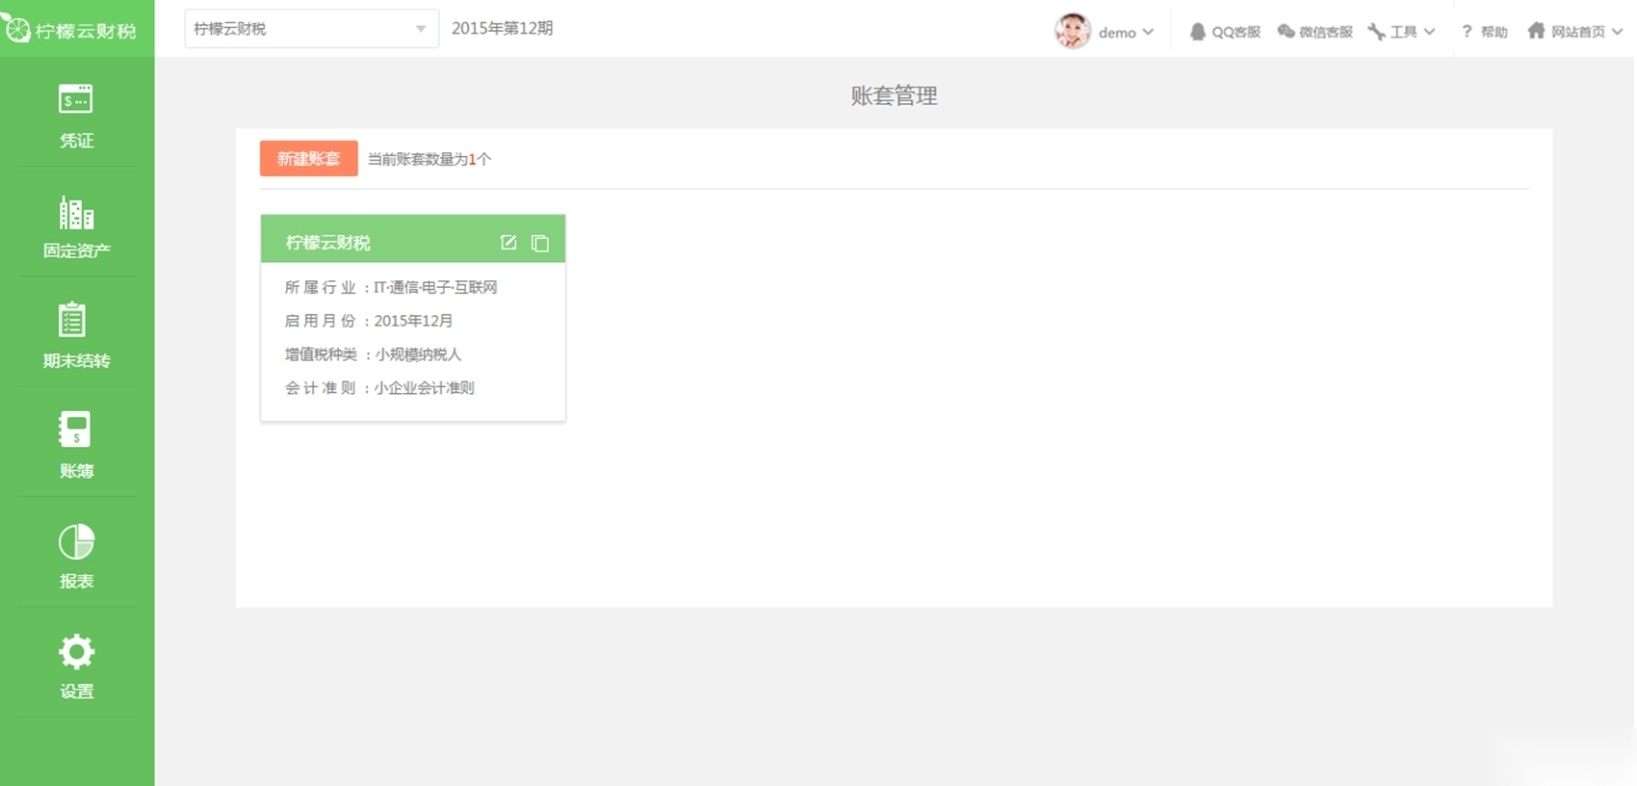Edit the 柠檬云财税 account set
This screenshot has height=786, width=1637.
pyautogui.click(x=508, y=242)
